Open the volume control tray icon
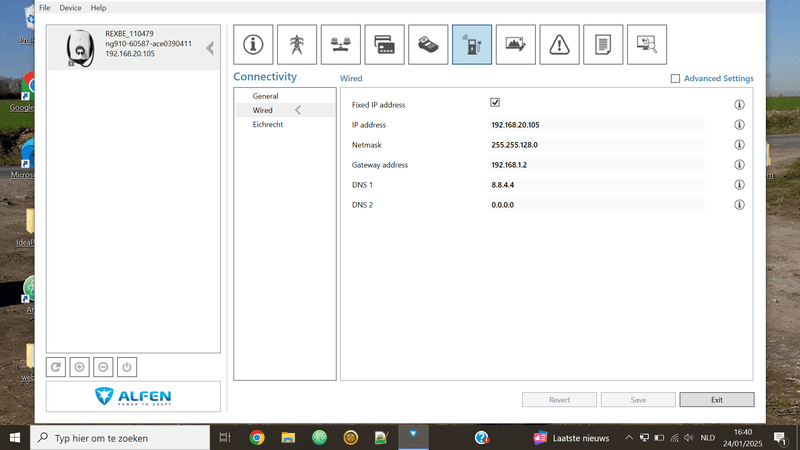The height and width of the screenshot is (450, 800). 689,438
